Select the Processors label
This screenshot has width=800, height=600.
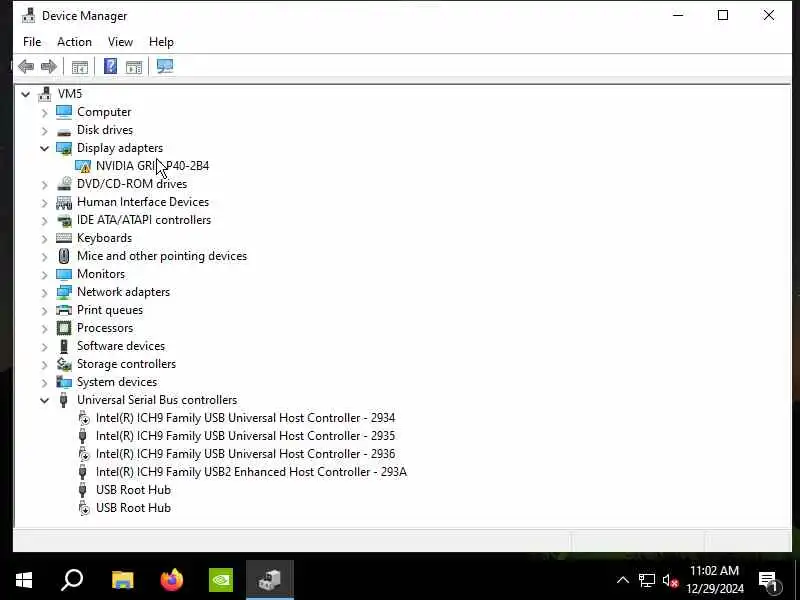[x=105, y=328]
